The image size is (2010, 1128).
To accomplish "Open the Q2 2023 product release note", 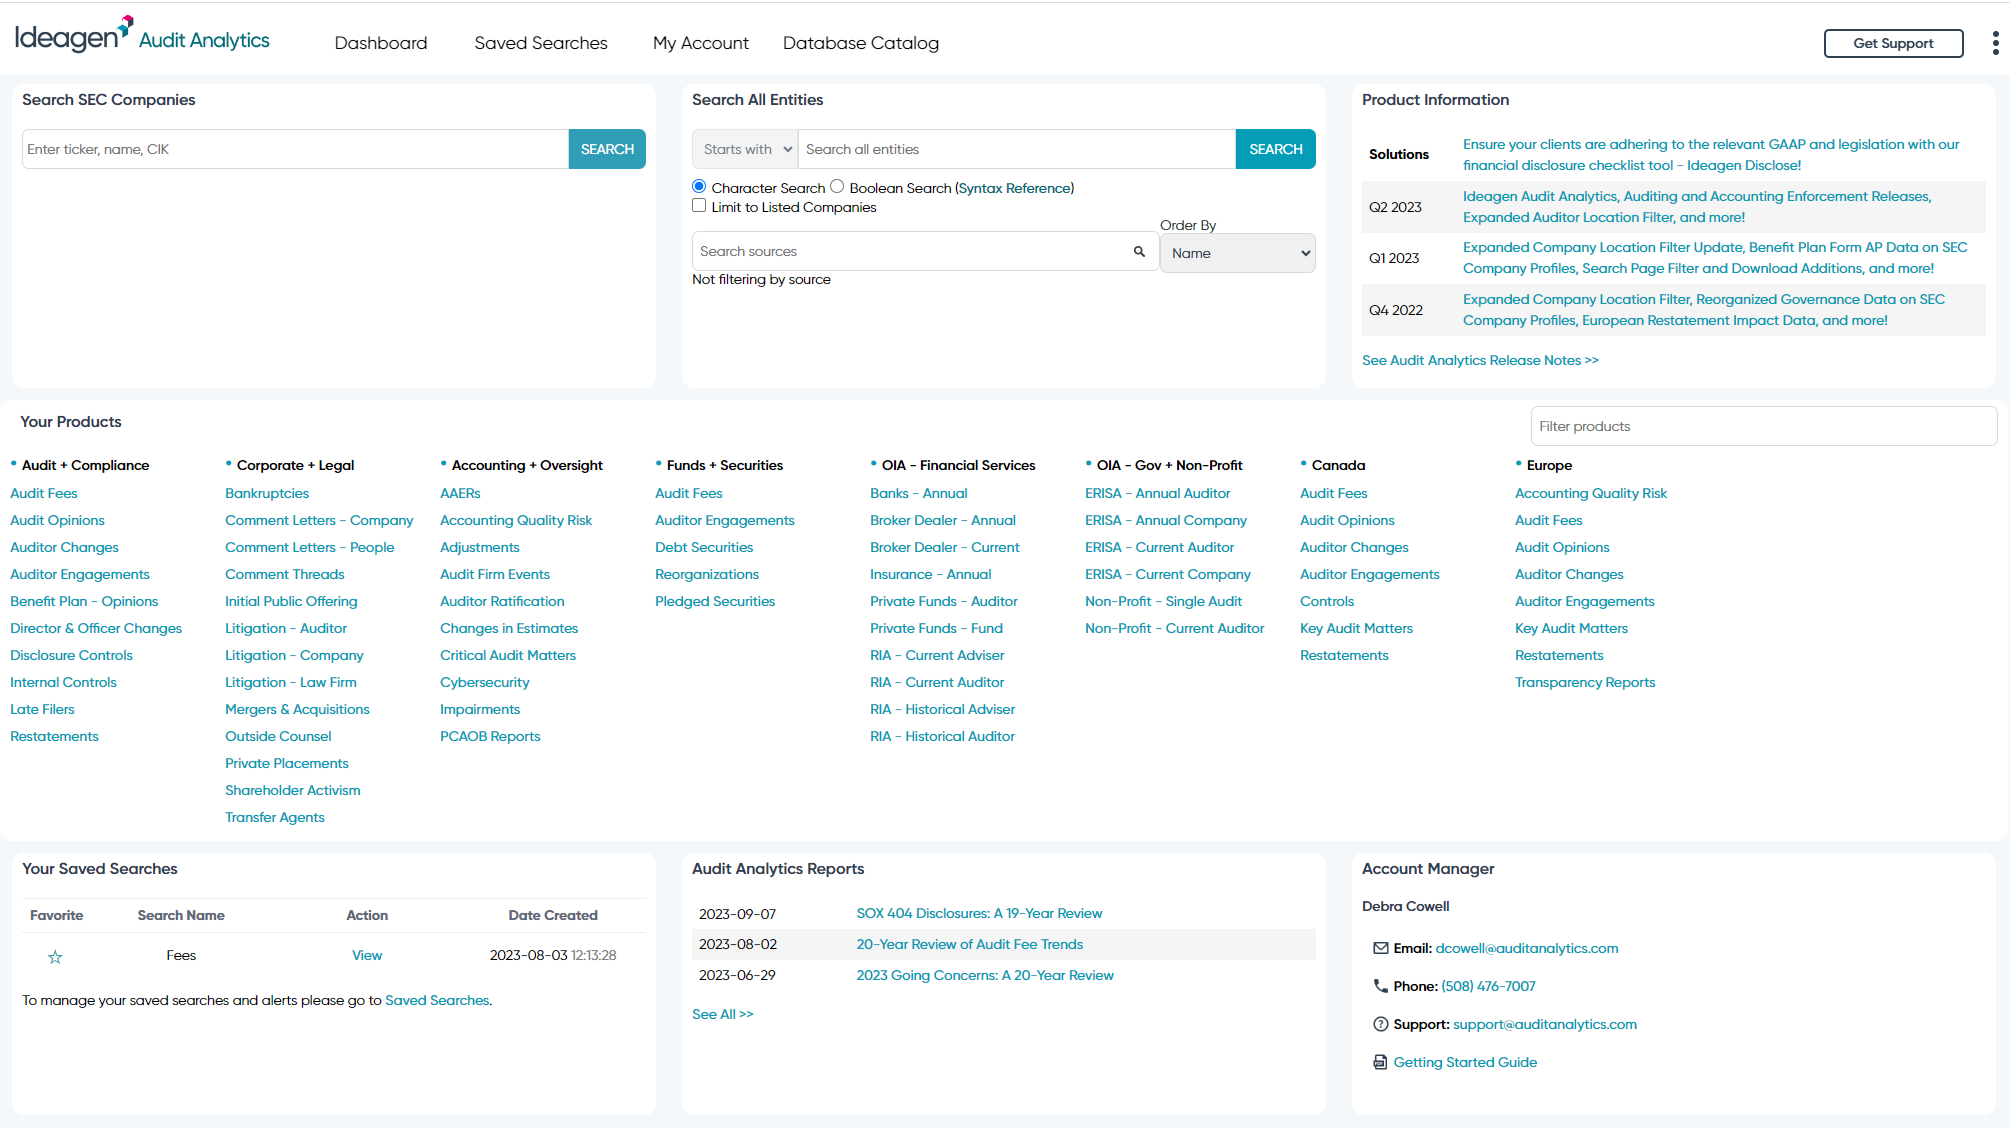I will tap(1697, 207).
